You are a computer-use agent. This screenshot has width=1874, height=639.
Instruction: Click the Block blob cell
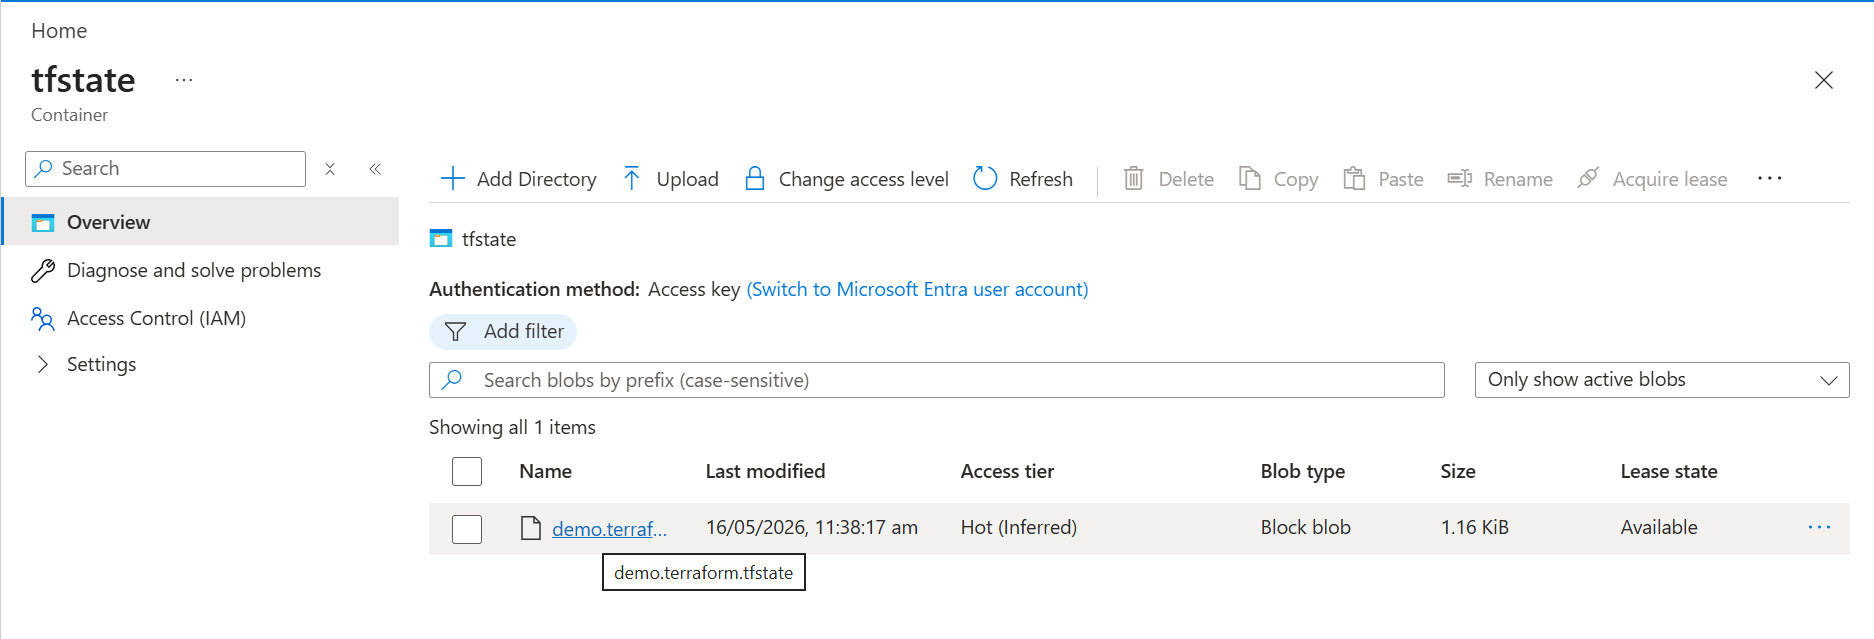point(1305,527)
